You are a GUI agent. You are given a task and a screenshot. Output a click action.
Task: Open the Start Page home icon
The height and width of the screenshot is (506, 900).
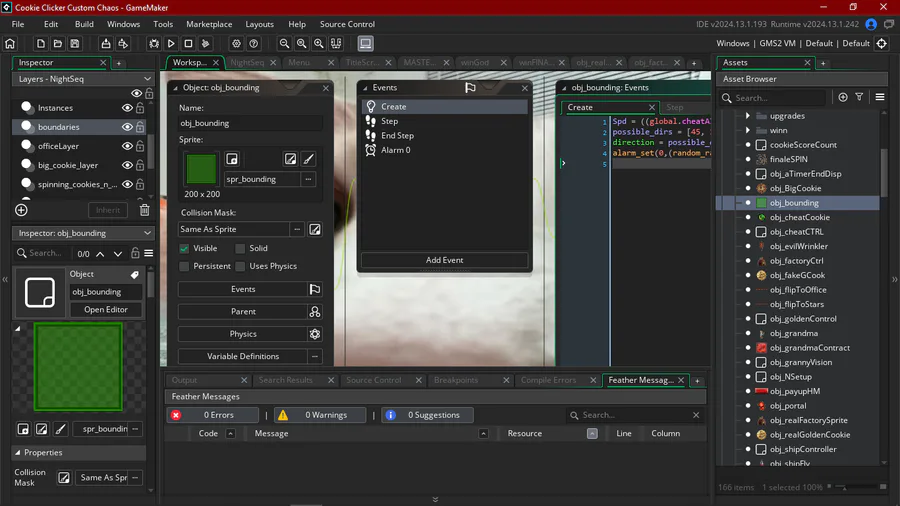(x=10, y=44)
